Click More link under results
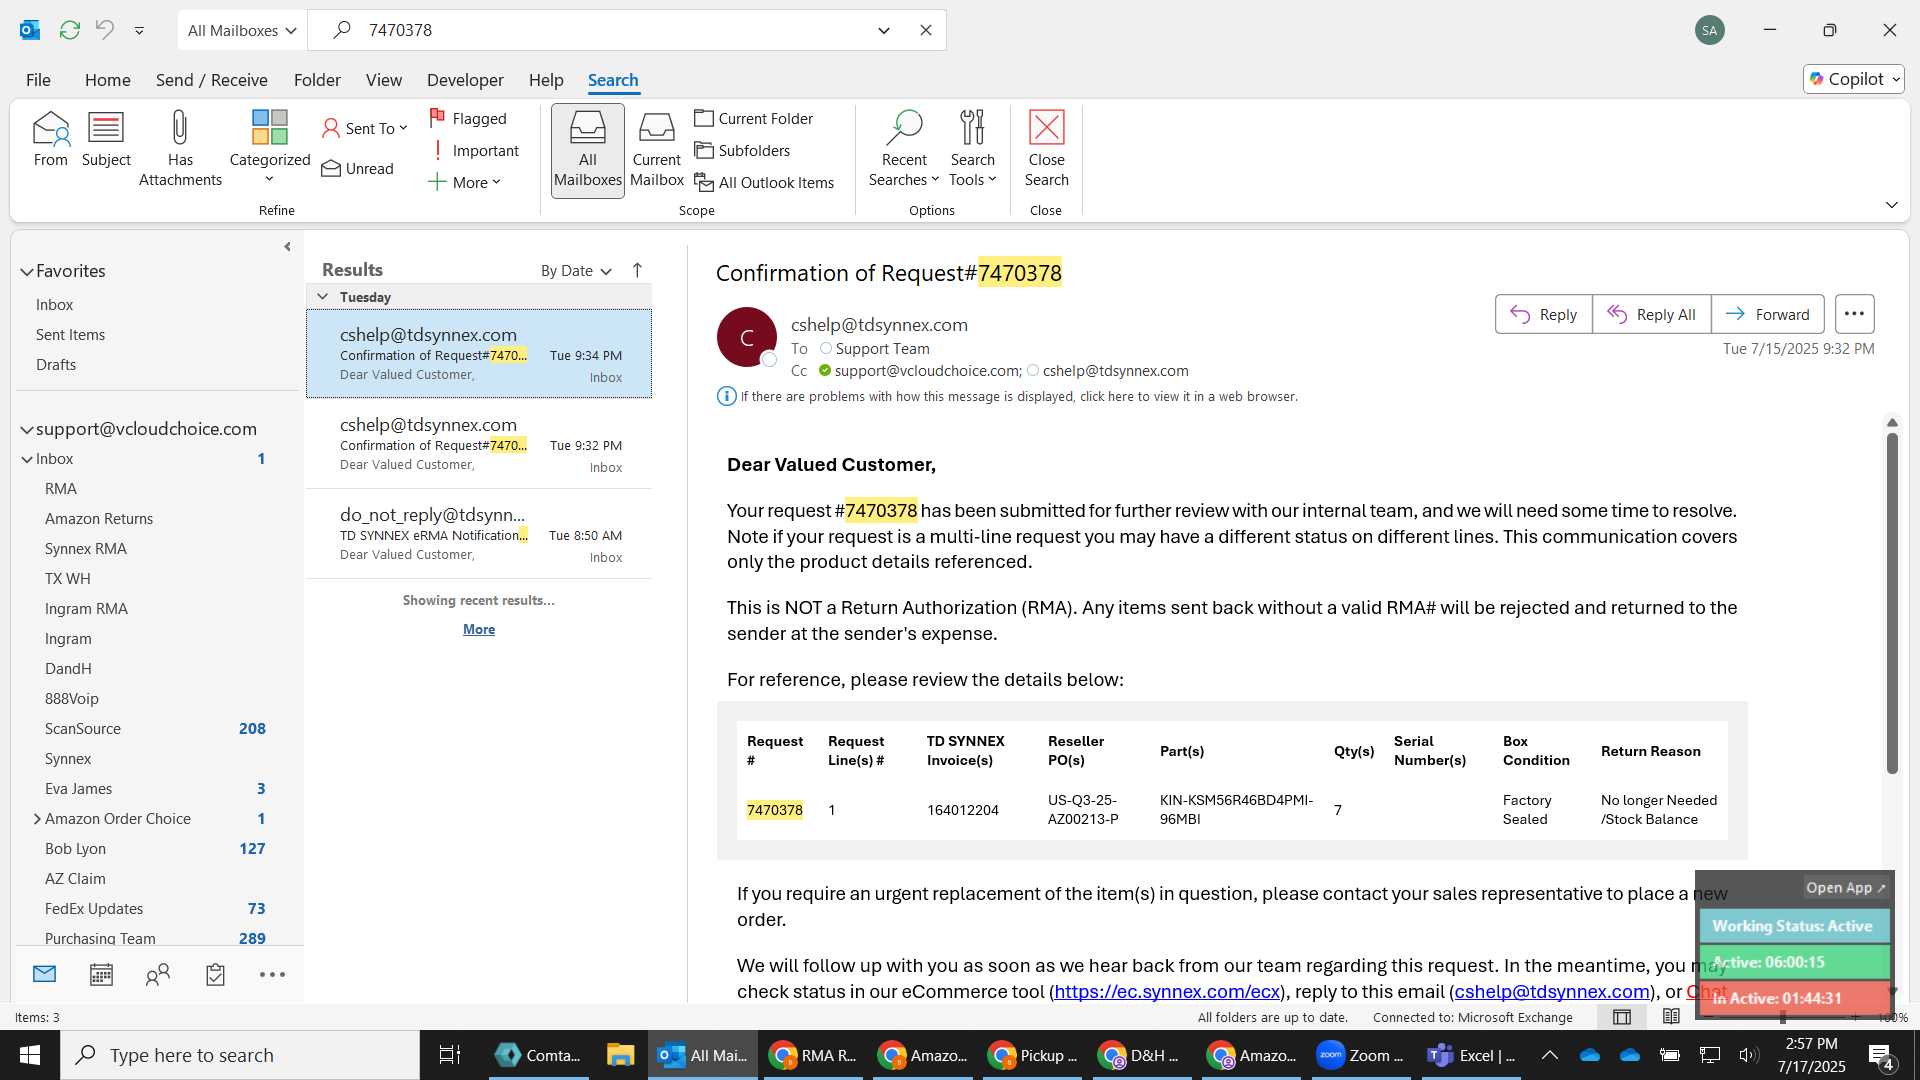Screen dimensions: 1920x1080 coord(479,629)
